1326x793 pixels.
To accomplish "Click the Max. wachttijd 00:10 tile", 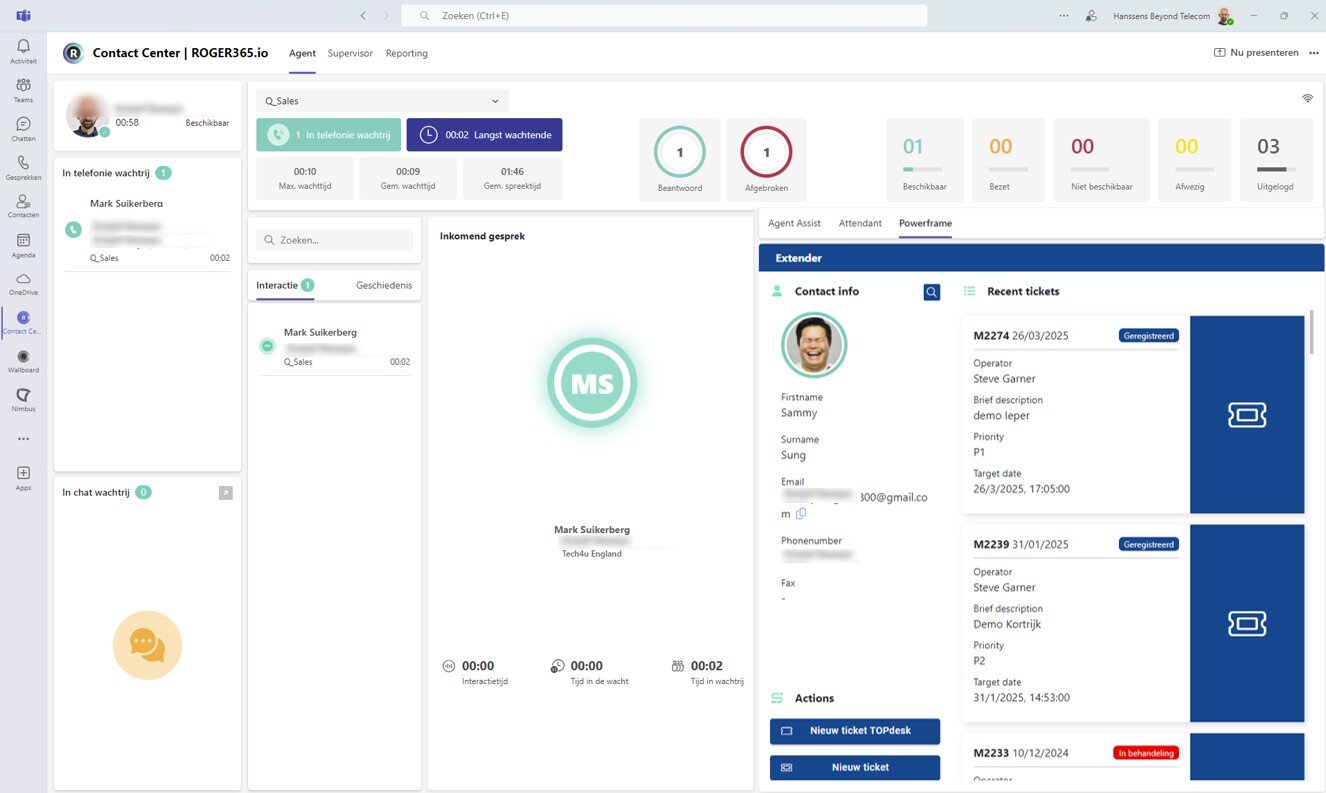I will pos(305,178).
